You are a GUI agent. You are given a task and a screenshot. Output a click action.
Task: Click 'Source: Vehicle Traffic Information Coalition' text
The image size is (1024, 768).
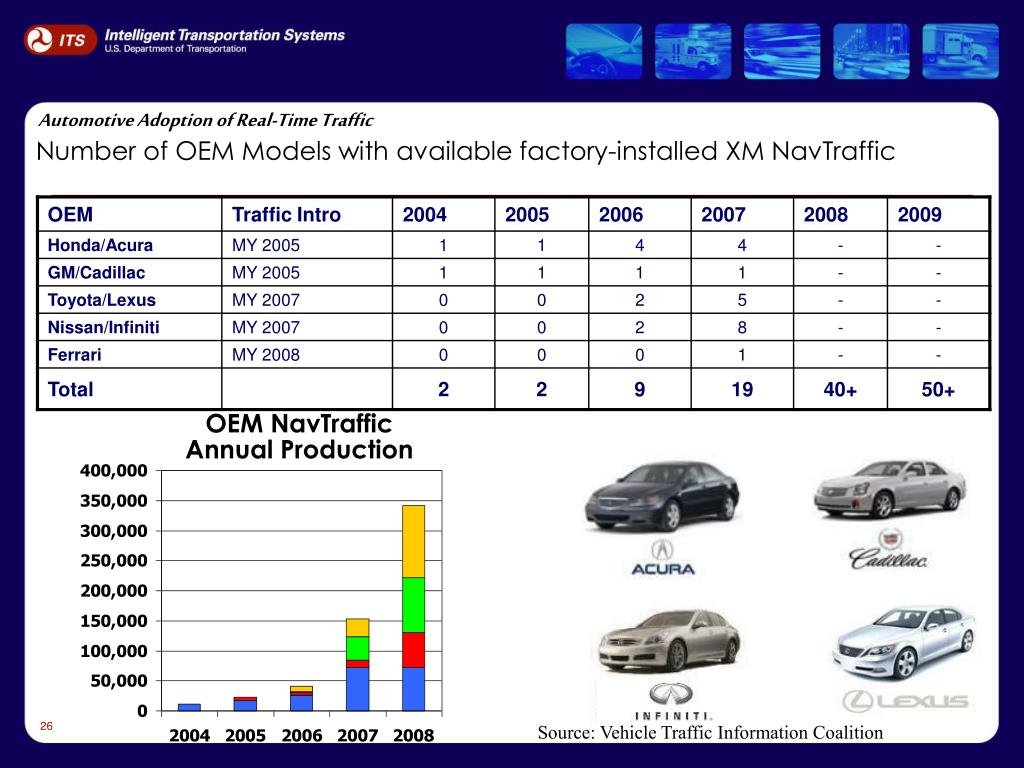[710, 733]
